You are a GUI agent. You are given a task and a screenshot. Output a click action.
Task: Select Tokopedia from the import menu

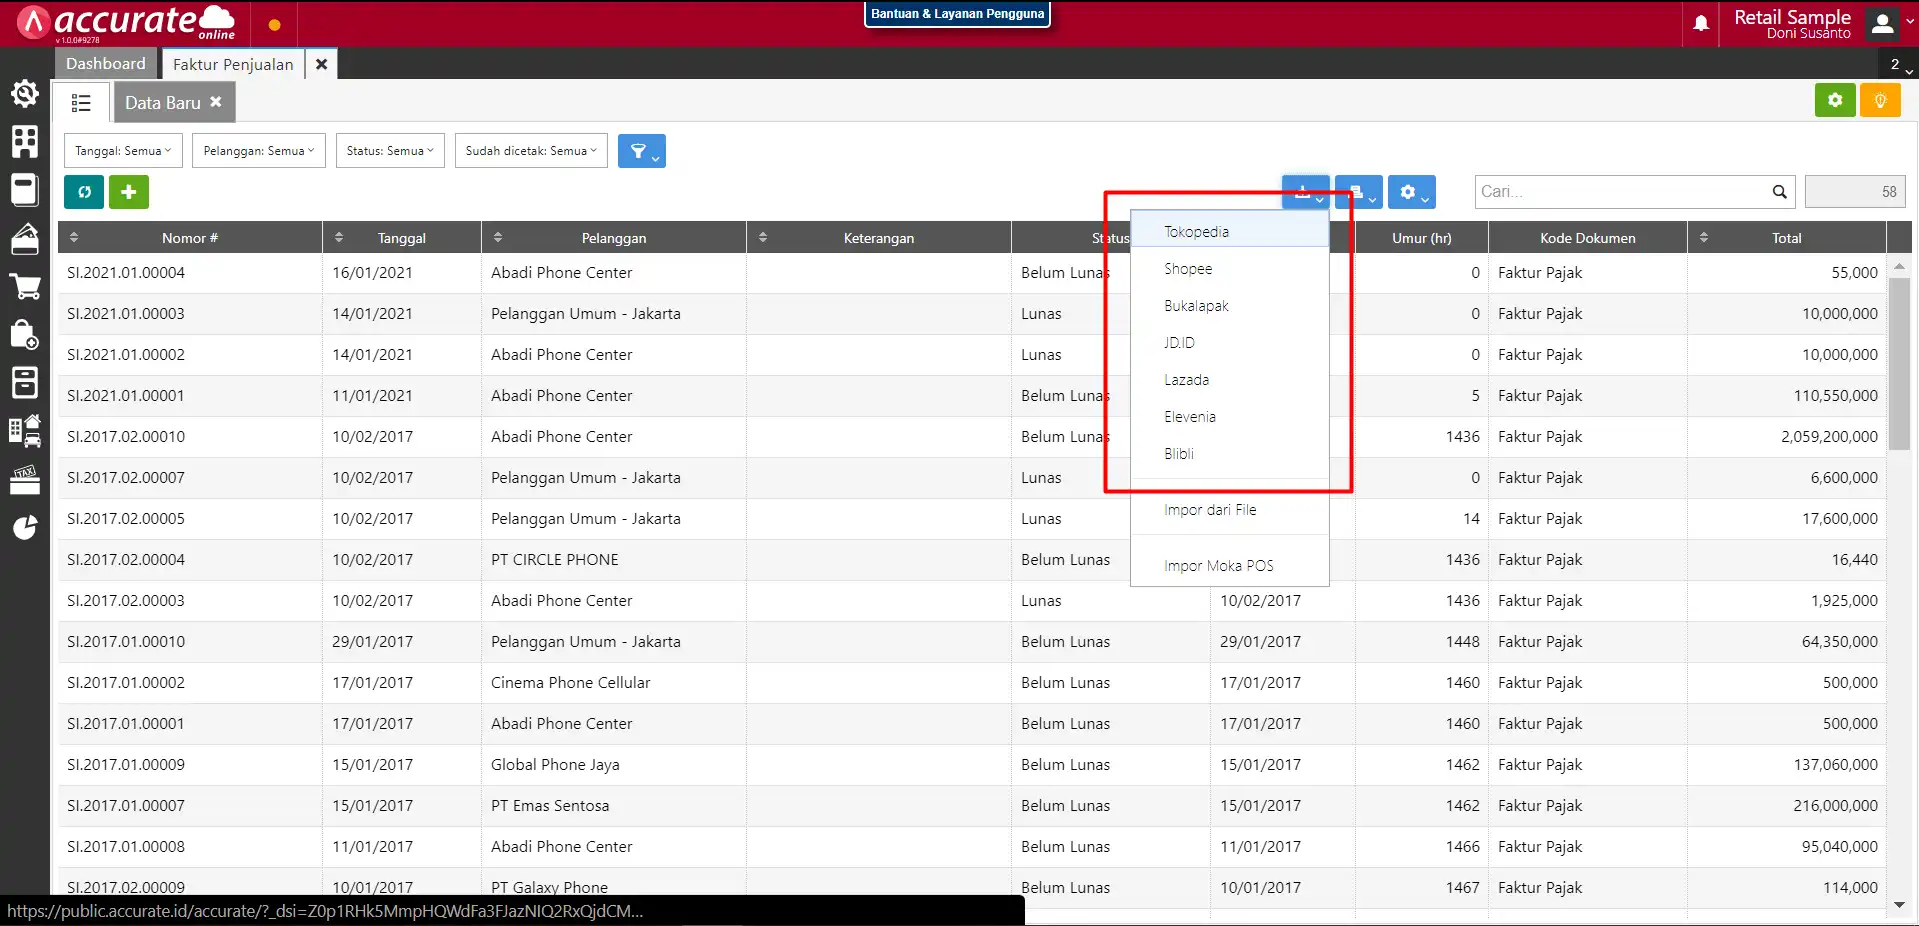point(1229,232)
